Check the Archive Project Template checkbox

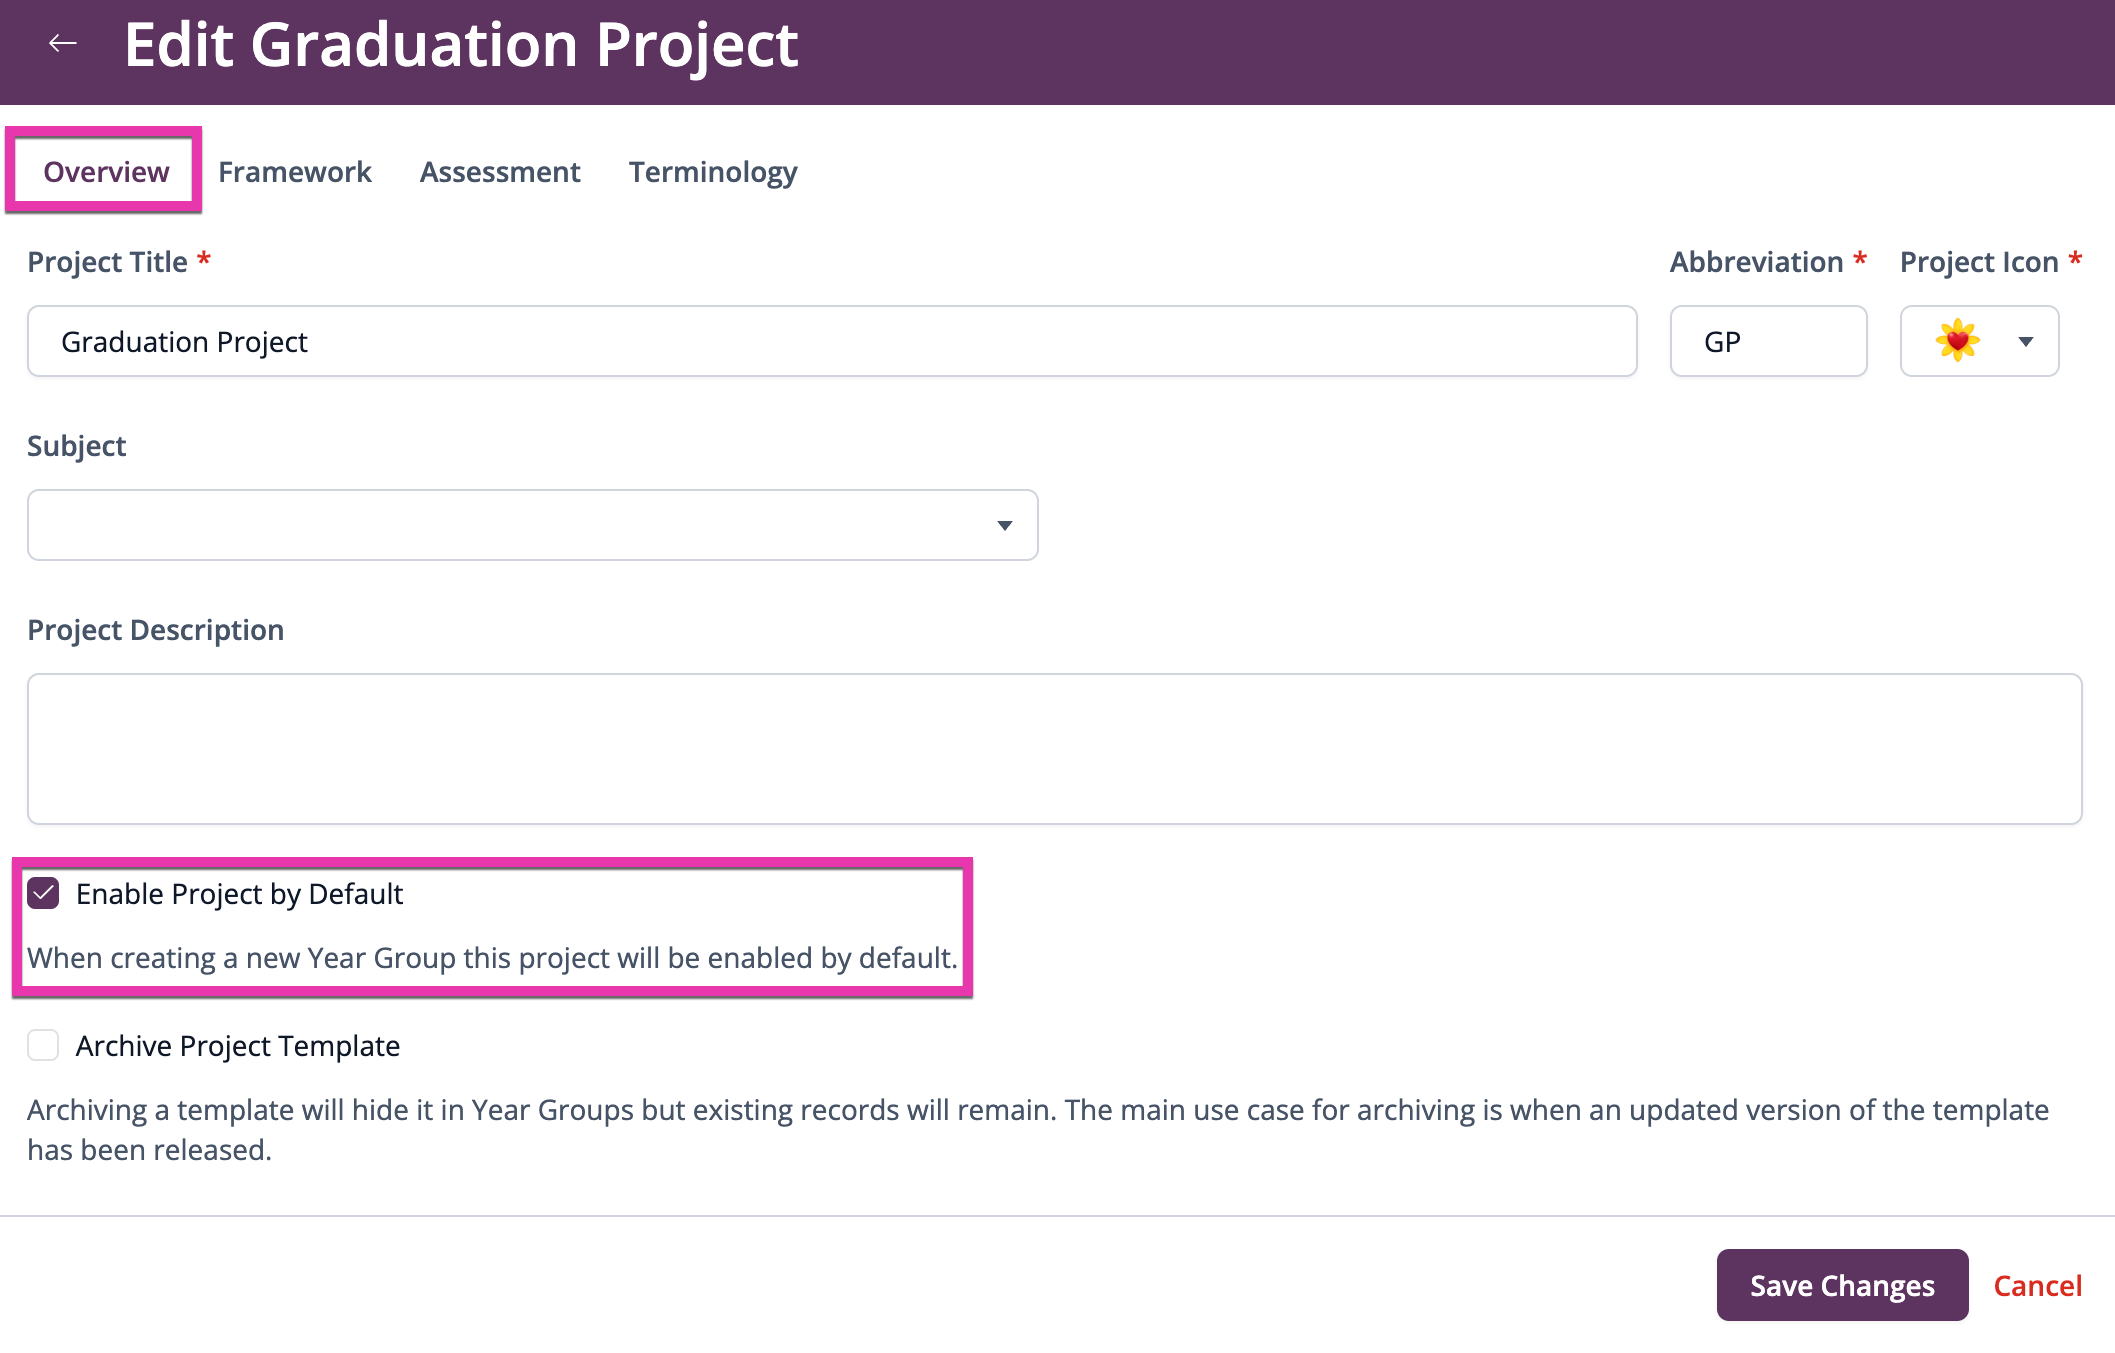coord(43,1045)
